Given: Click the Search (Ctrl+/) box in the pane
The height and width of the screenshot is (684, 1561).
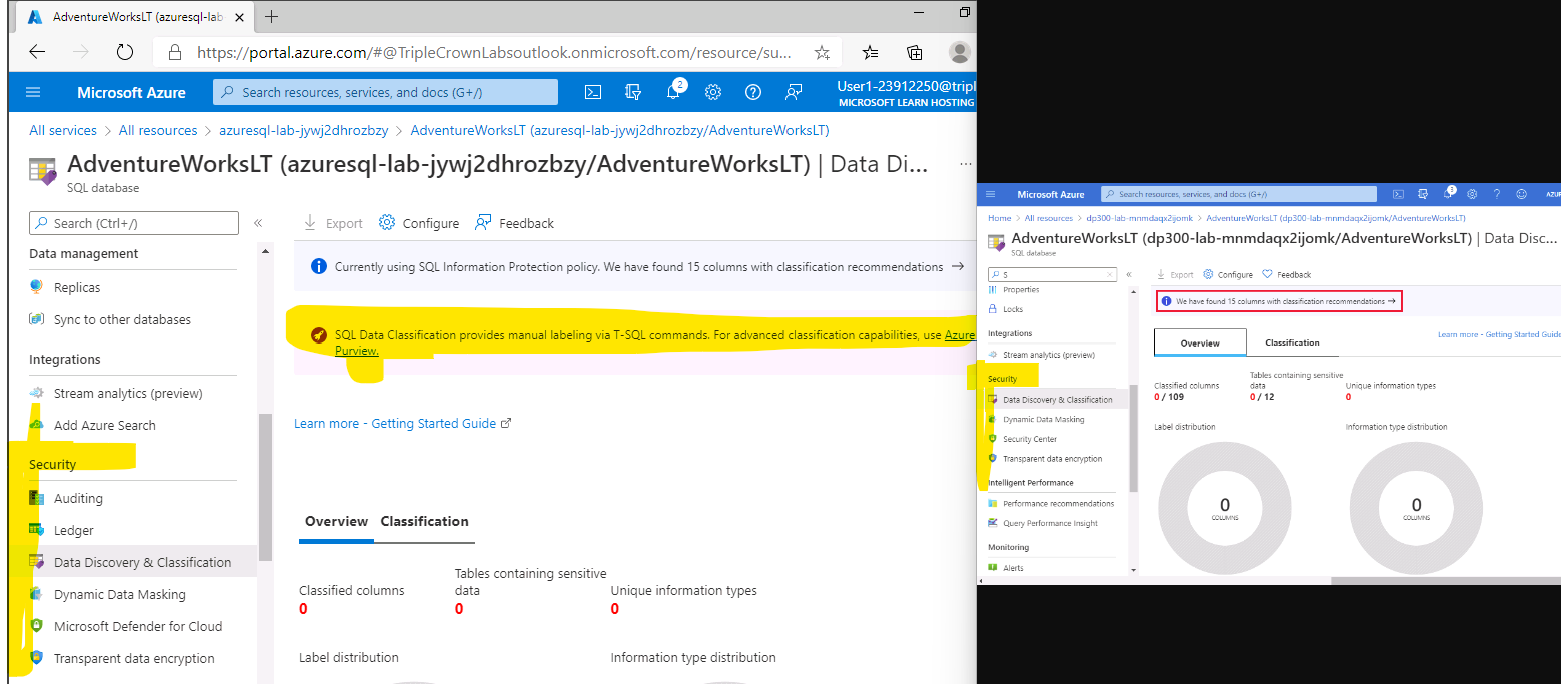Looking at the screenshot, I should coord(133,222).
